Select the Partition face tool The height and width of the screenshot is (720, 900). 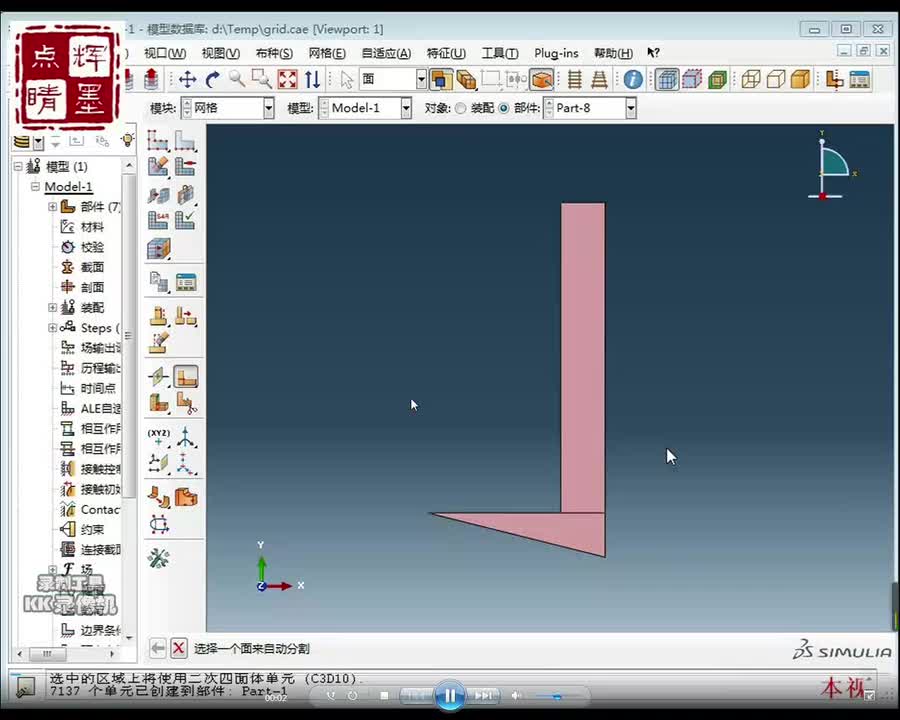pyautogui.click(x=185, y=377)
